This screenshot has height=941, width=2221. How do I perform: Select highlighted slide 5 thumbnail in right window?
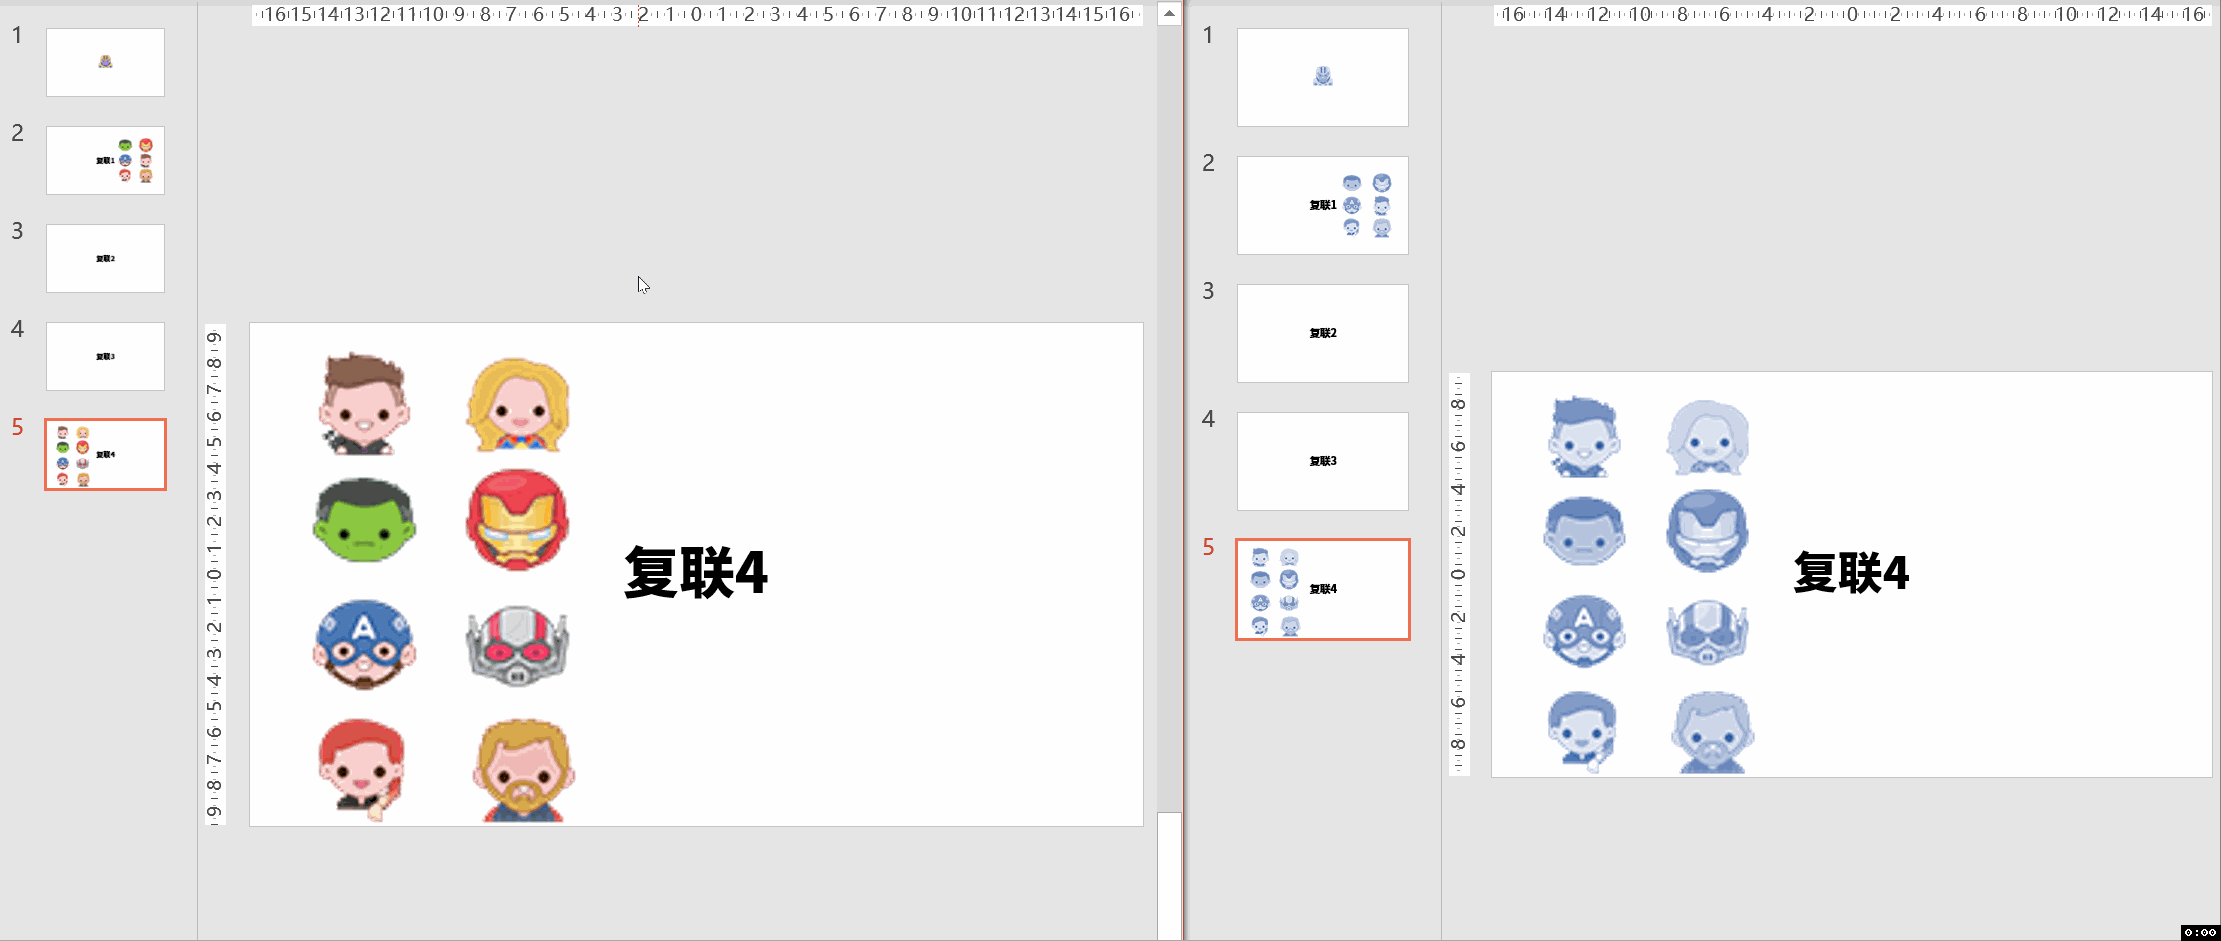click(1322, 589)
